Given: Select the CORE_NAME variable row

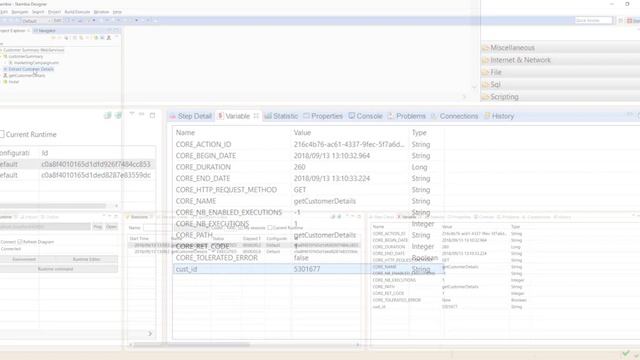Looking at the screenshot, I should 308,201.
